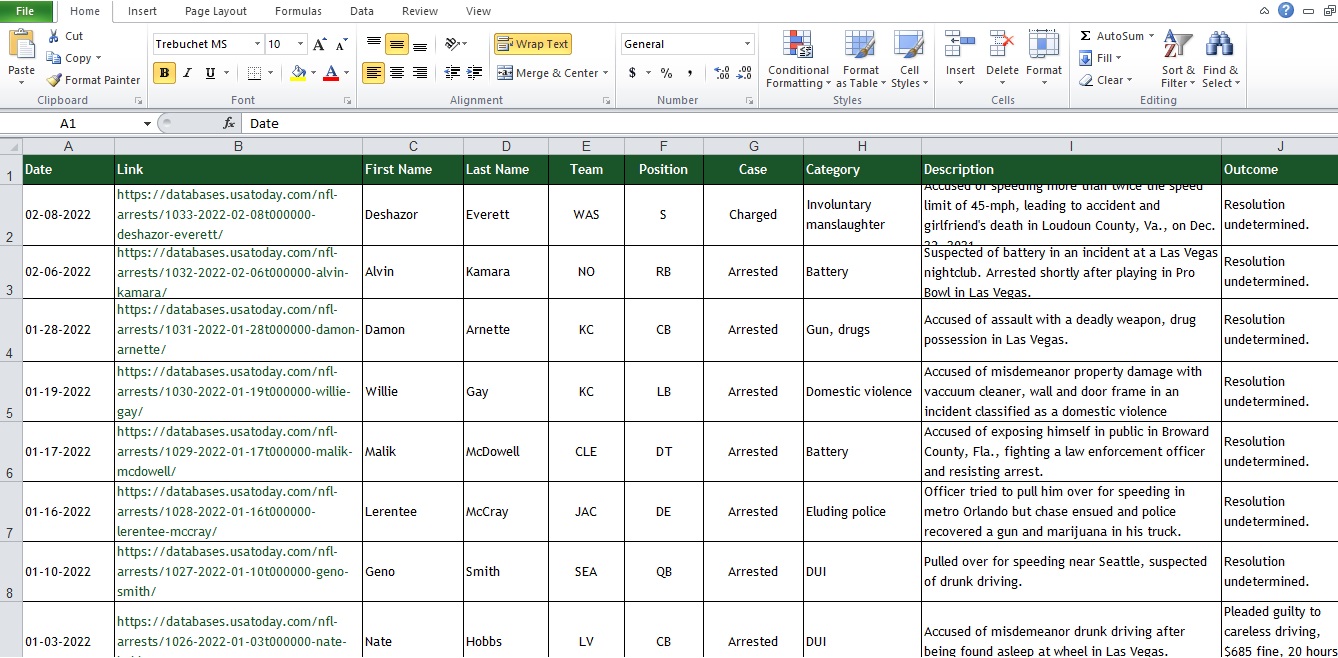Screen dimensions: 1338x658
Task: Decrease decimal places
Action: click(x=745, y=73)
